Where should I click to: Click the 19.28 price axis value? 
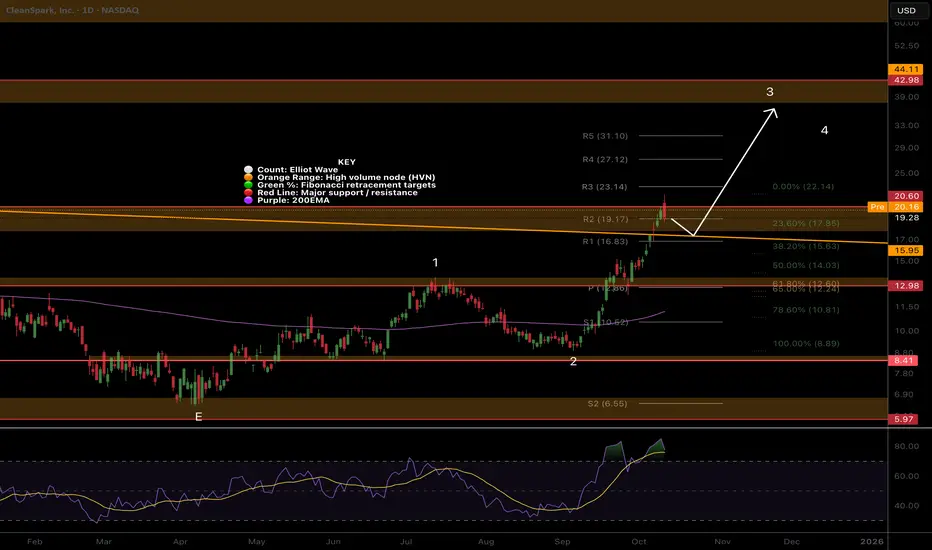[x=907, y=218]
